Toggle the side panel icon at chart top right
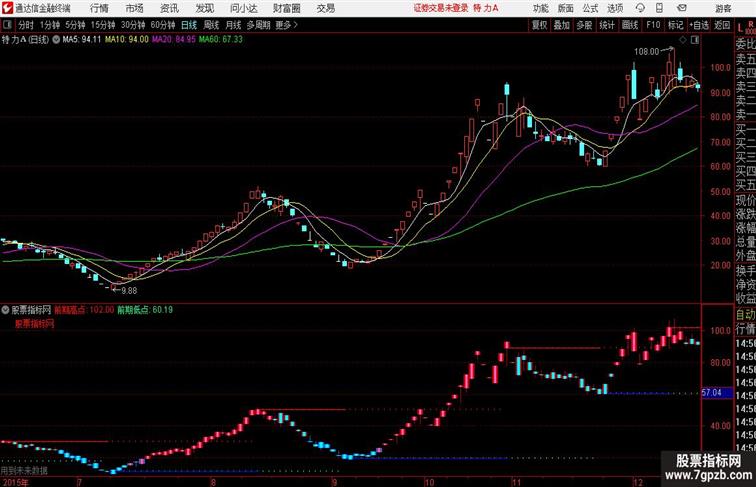This screenshot has height=487, width=756. (695, 40)
